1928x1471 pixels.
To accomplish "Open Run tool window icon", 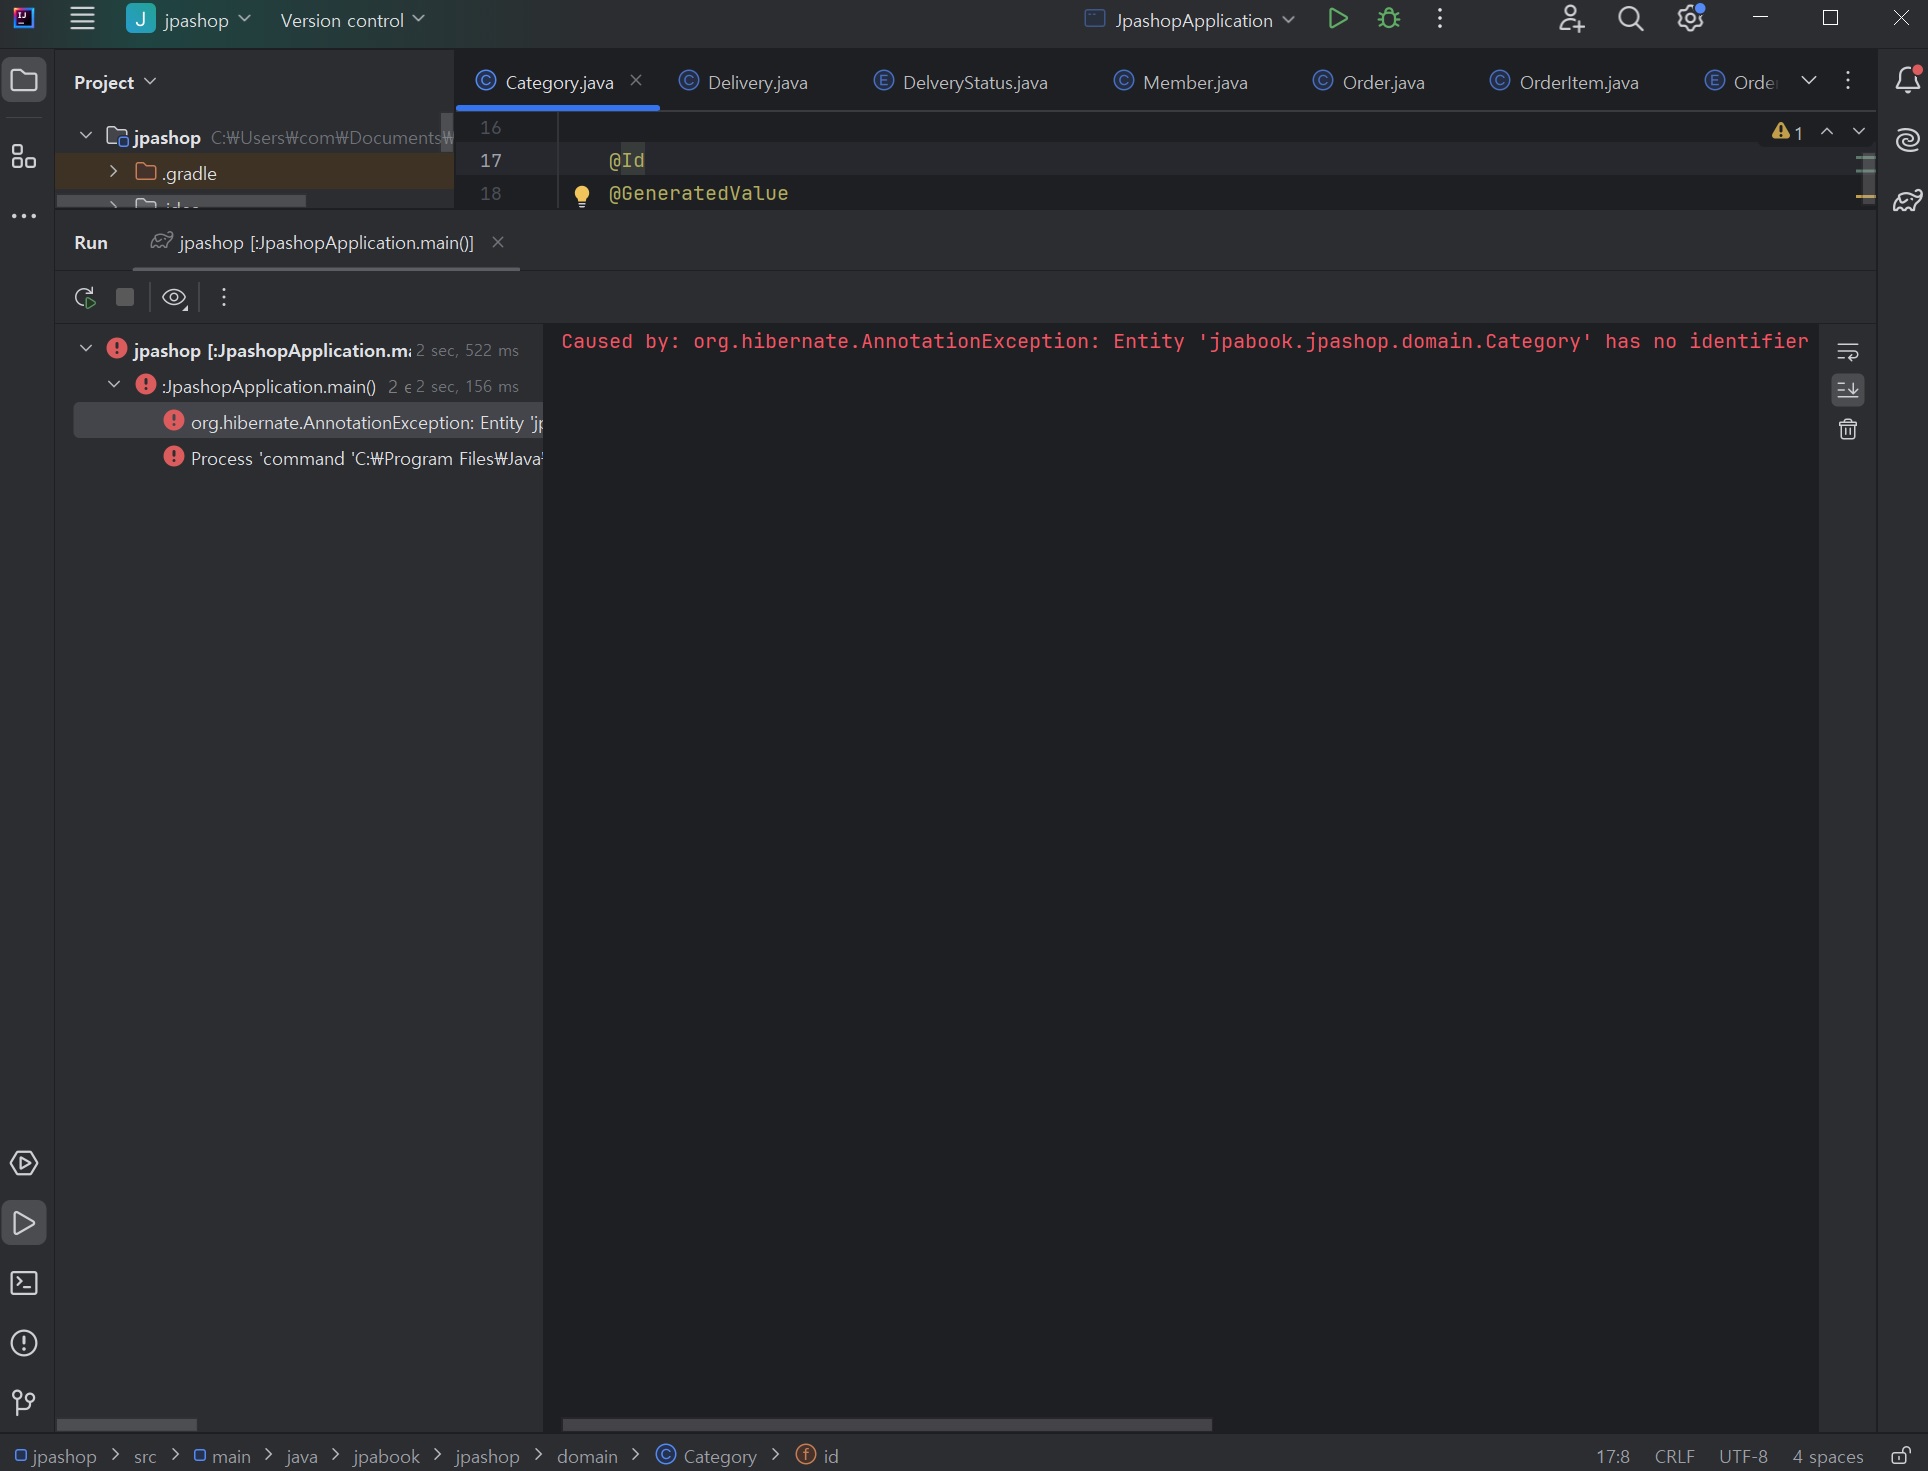I will [x=24, y=1223].
